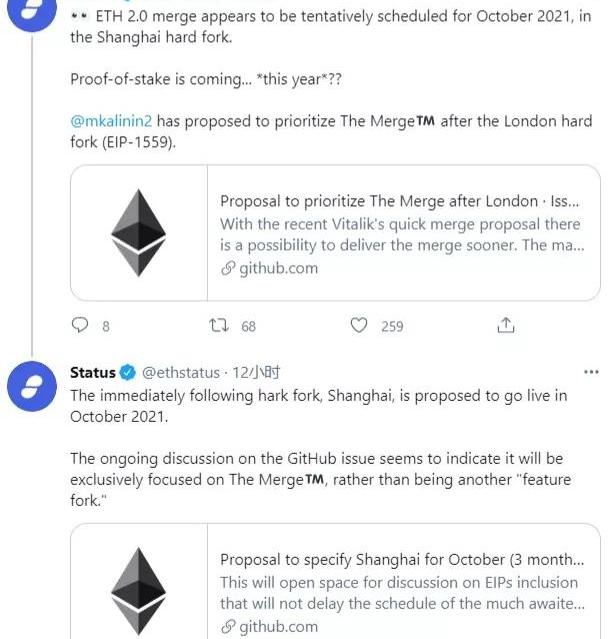Retweet the ETH 2.0 merge tweet
This screenshot has width=613, height=639.
point(218,325)
